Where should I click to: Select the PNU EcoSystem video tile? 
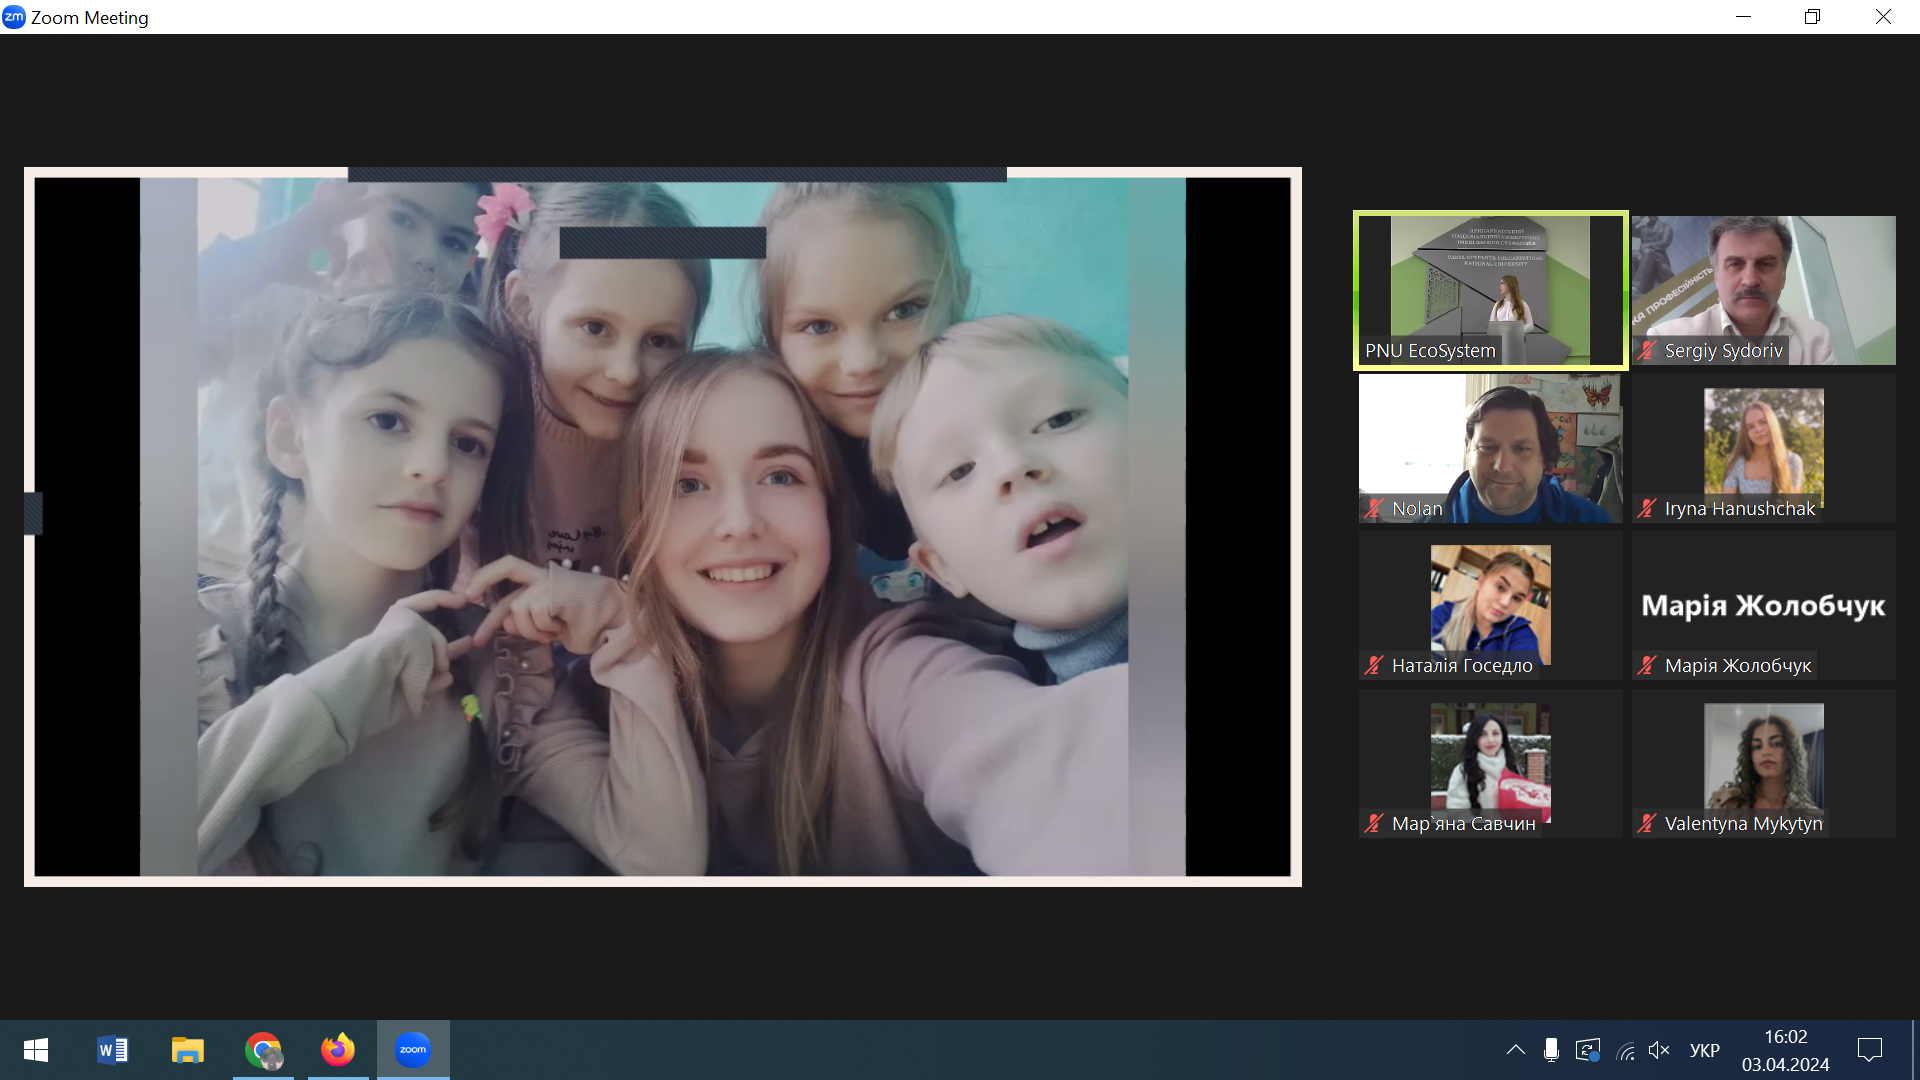click(x=1490, y=290)
